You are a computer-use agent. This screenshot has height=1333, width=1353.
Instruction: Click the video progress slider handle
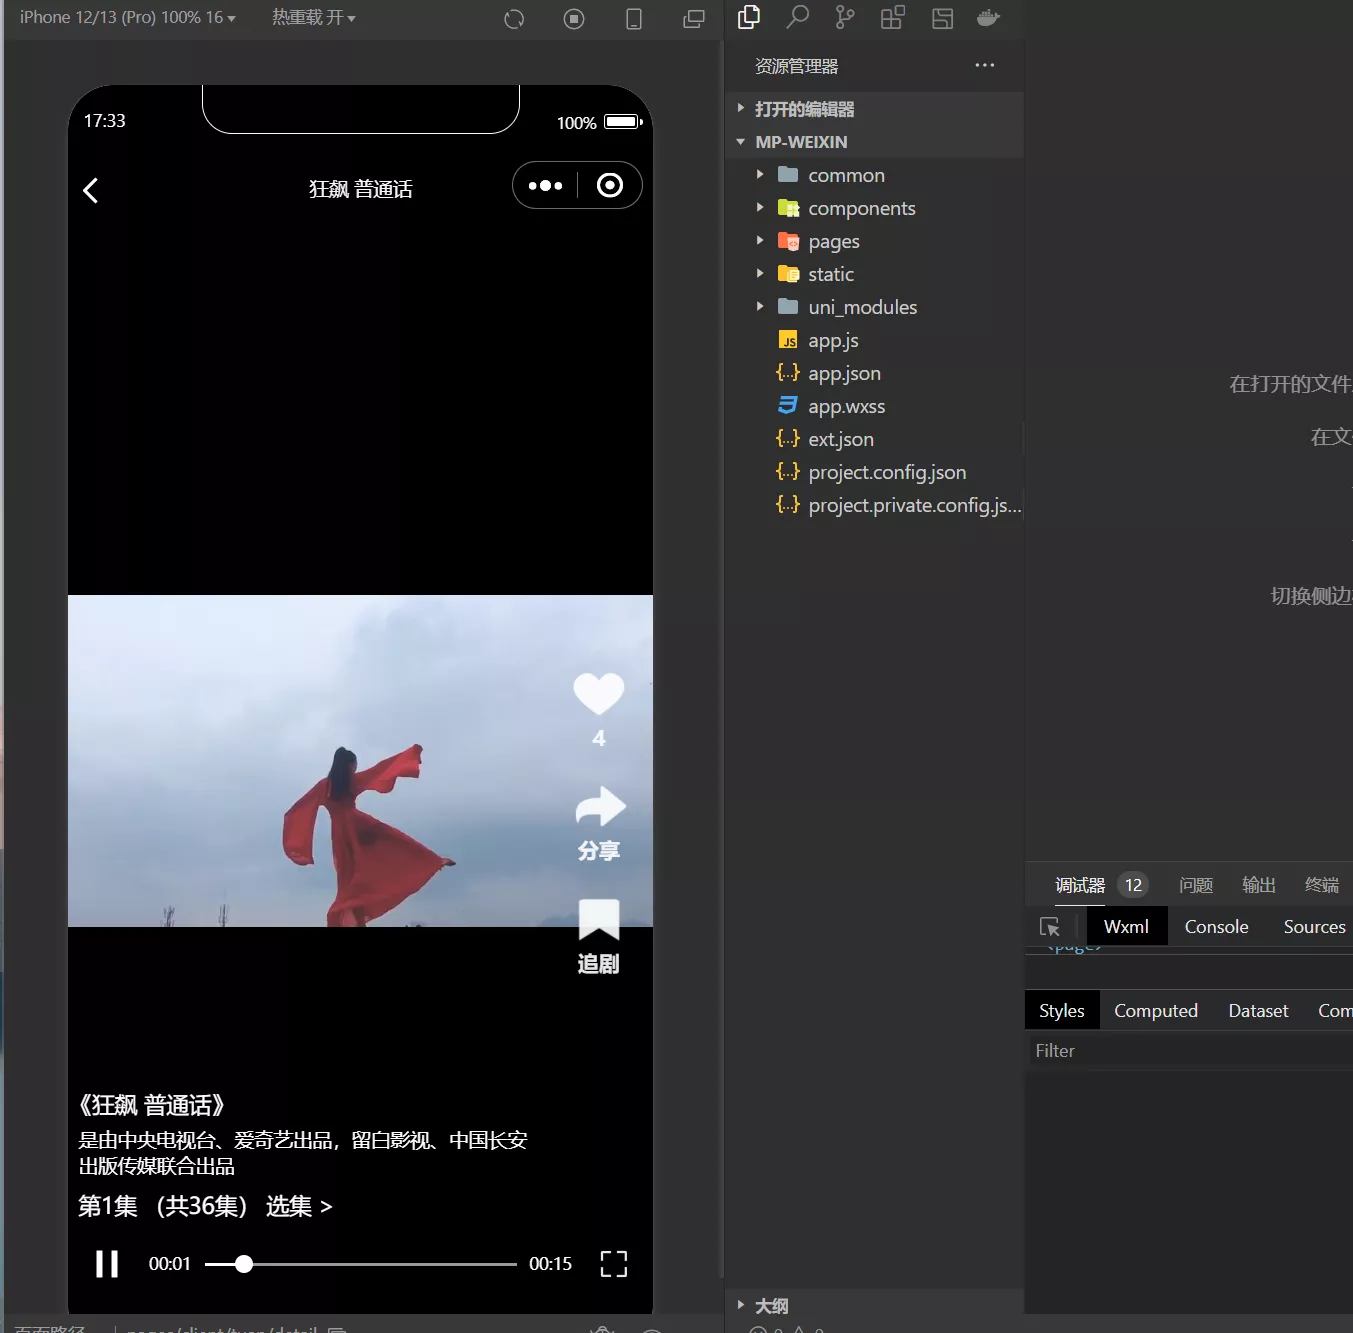(x=243, y=1264)
